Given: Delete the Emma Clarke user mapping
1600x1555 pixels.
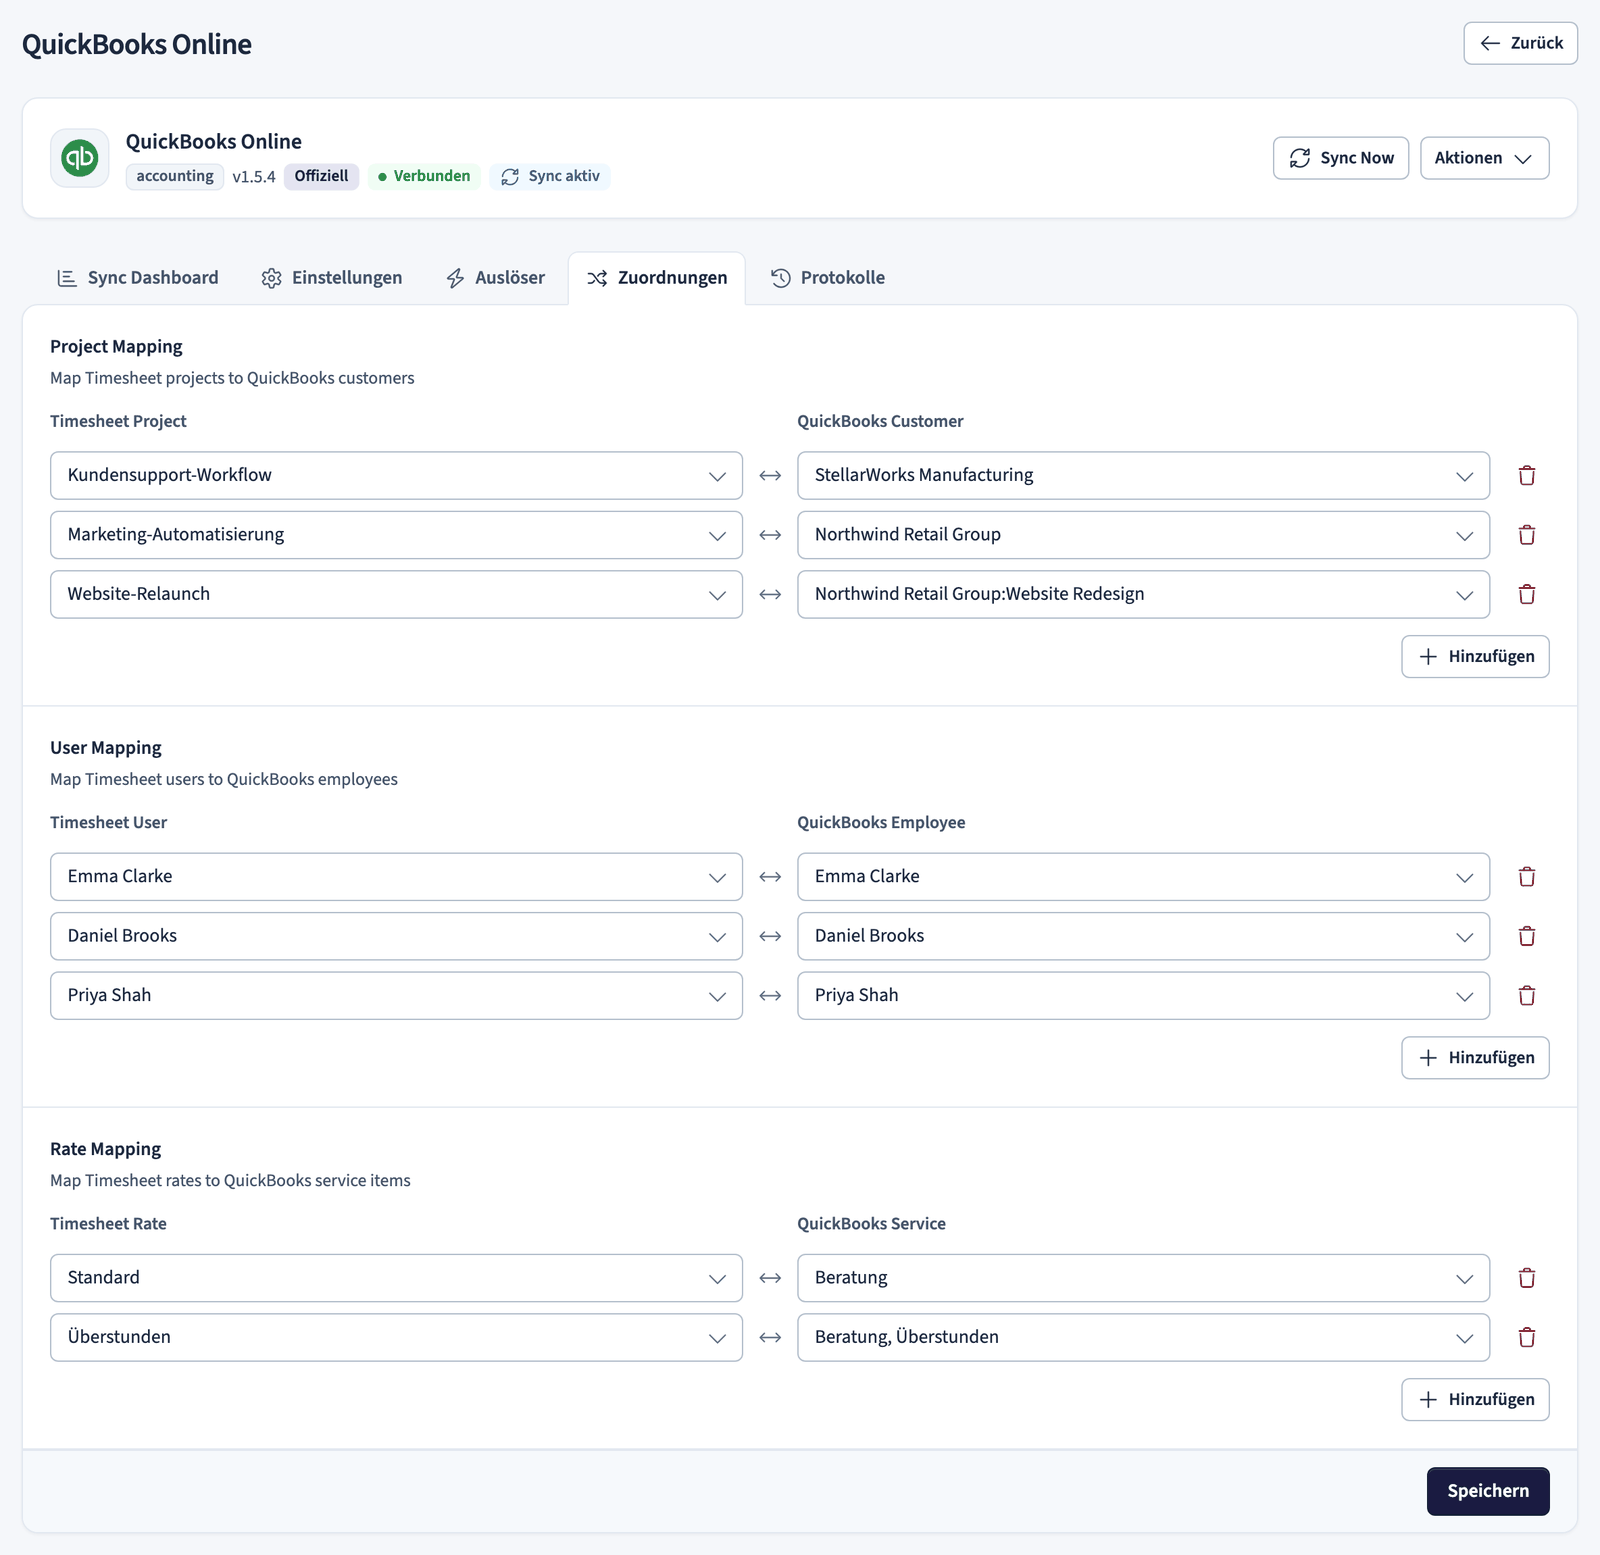Looking at the screenshot, I should click(1526, 877).
